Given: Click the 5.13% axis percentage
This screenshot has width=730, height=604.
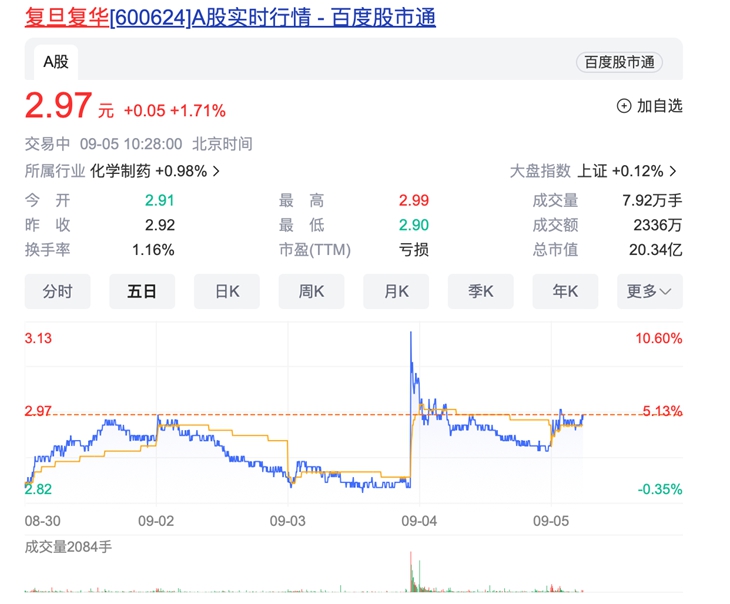Looking at the screenshot, I should point(662,411).
